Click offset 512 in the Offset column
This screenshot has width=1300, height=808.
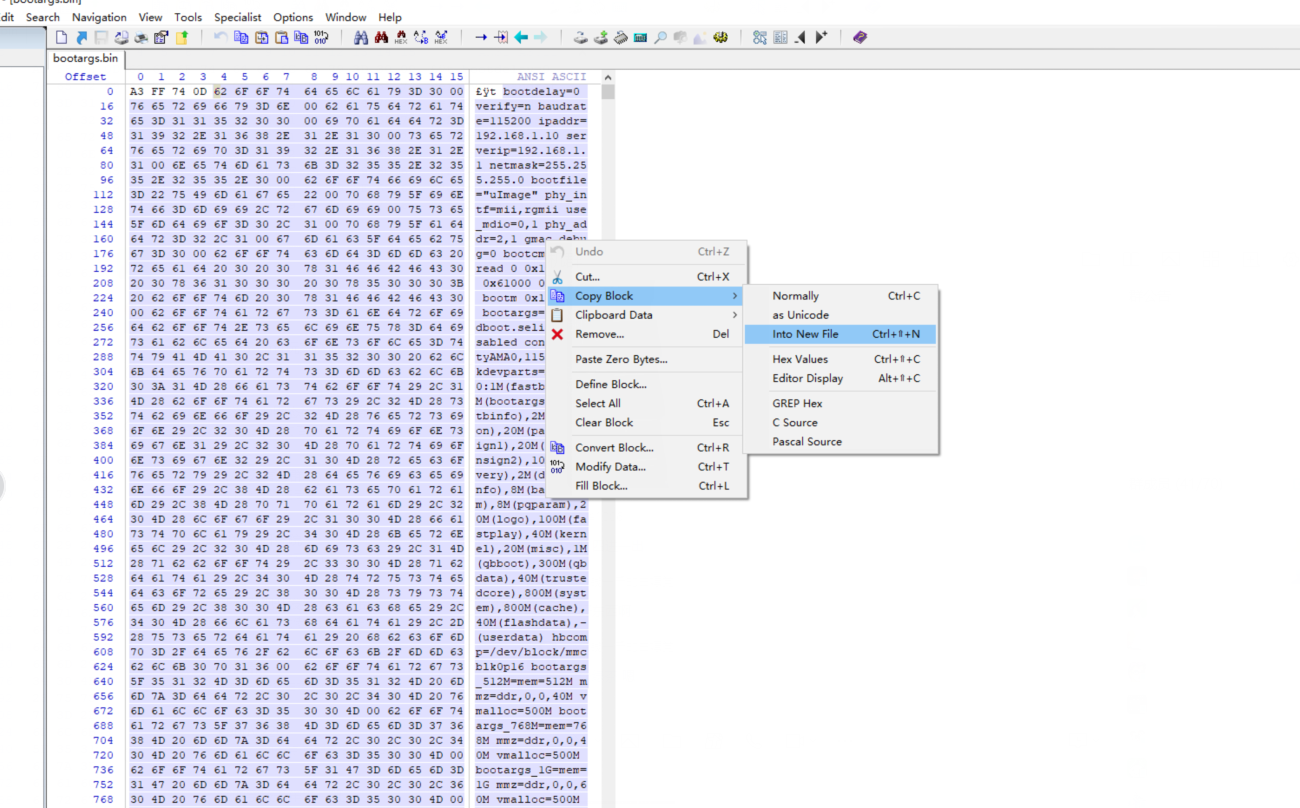103,563
